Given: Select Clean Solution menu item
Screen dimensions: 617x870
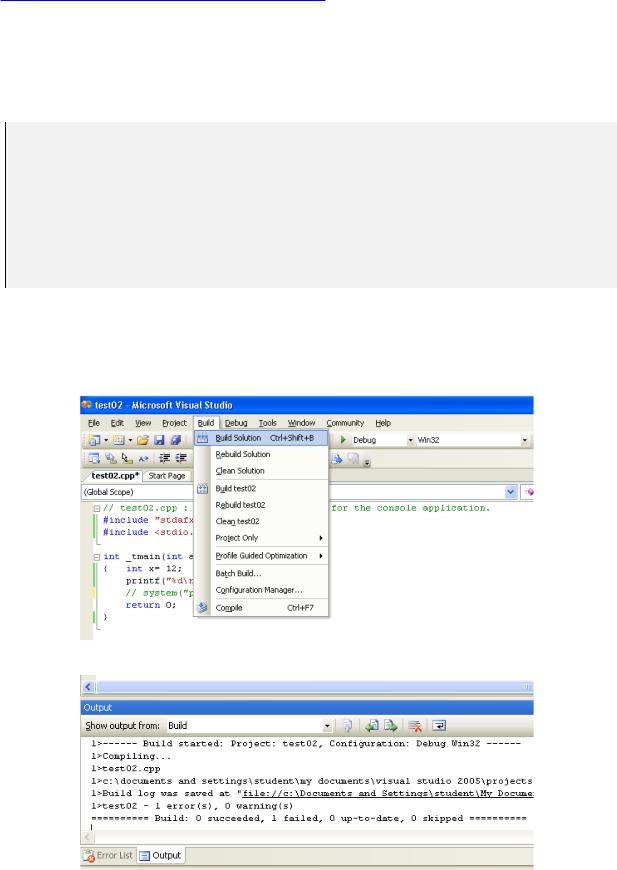Looking at the screenshot, I should pyautogui.click(x=261, y=471).
